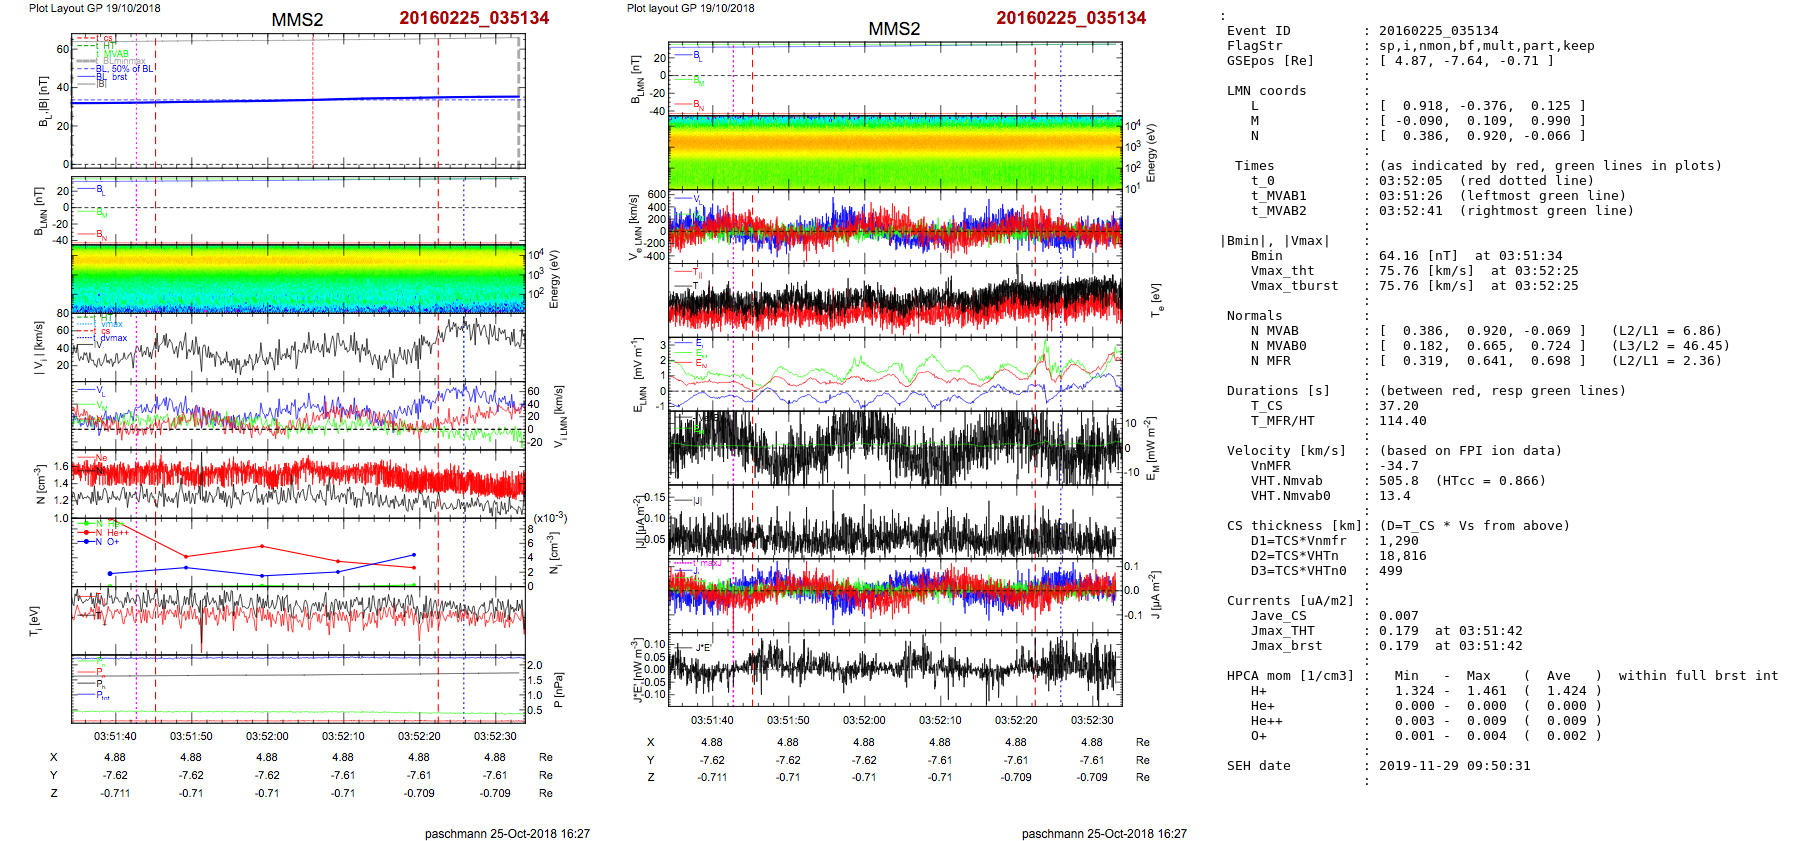Click the MMS2 title above right plot
The width and height of the screenshot is (1804, 841).
893,29
